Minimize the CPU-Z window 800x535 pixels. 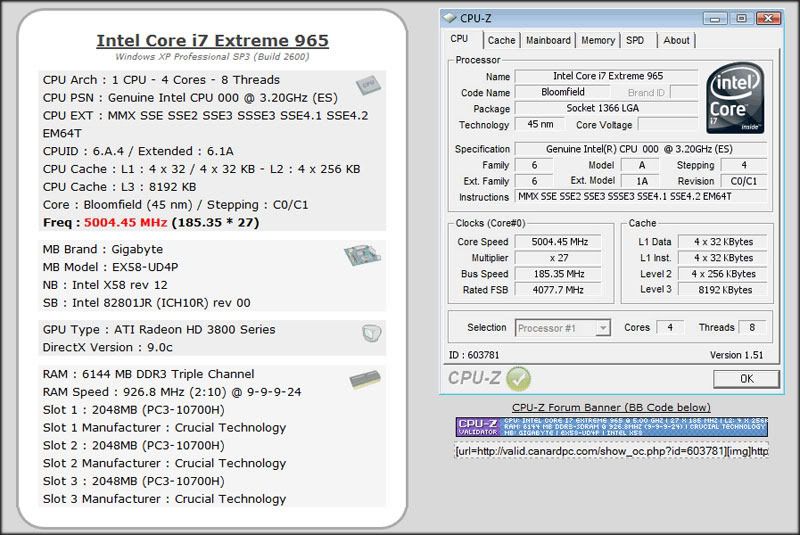click(x=715, y=19)
